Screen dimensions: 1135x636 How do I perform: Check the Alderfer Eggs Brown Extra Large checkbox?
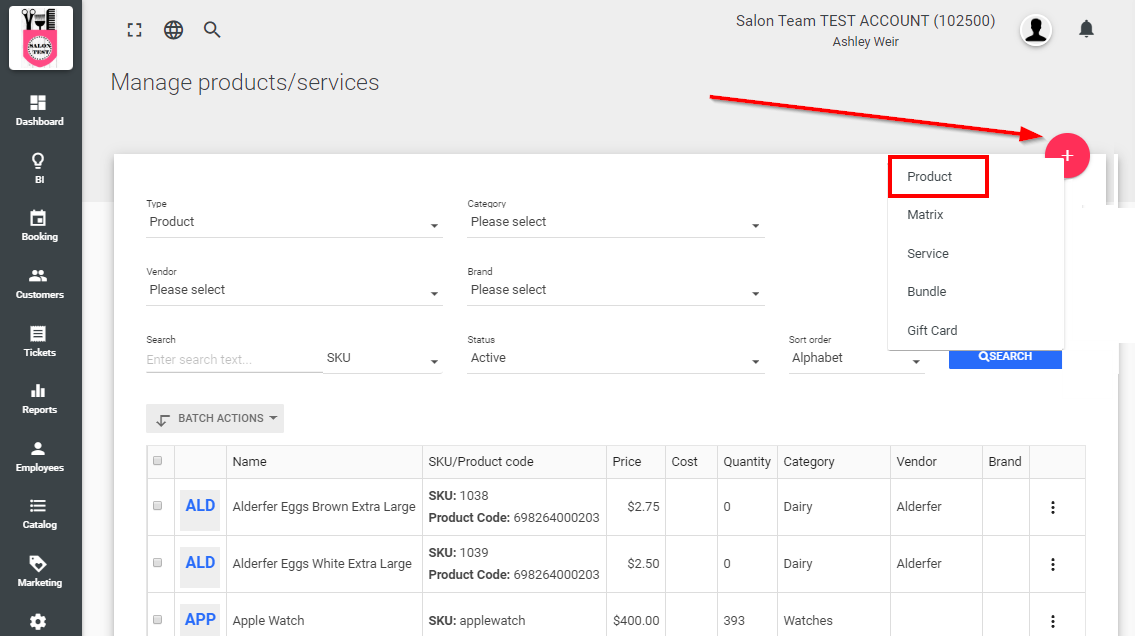coord(157,506)
